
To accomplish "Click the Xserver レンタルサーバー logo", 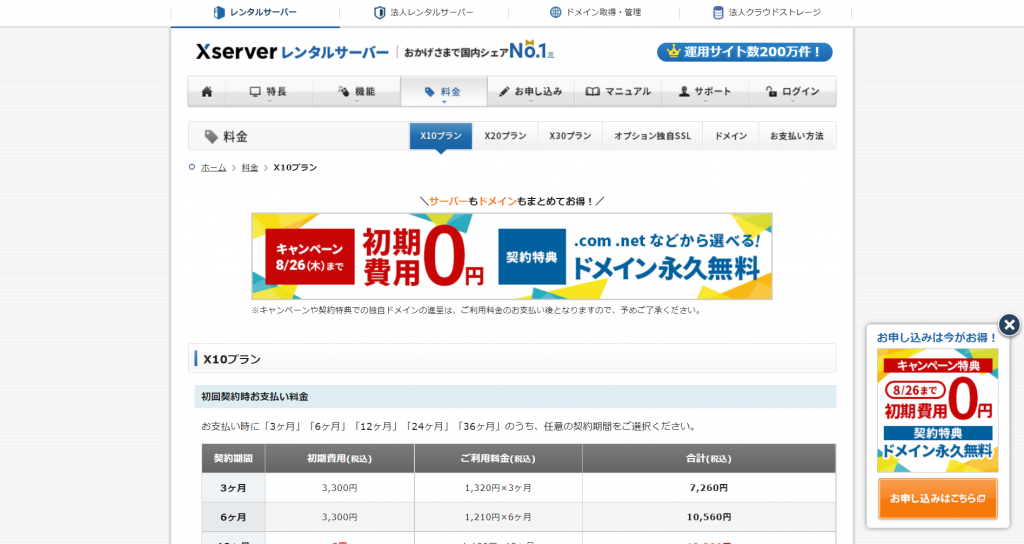I will tap(292, 52).
